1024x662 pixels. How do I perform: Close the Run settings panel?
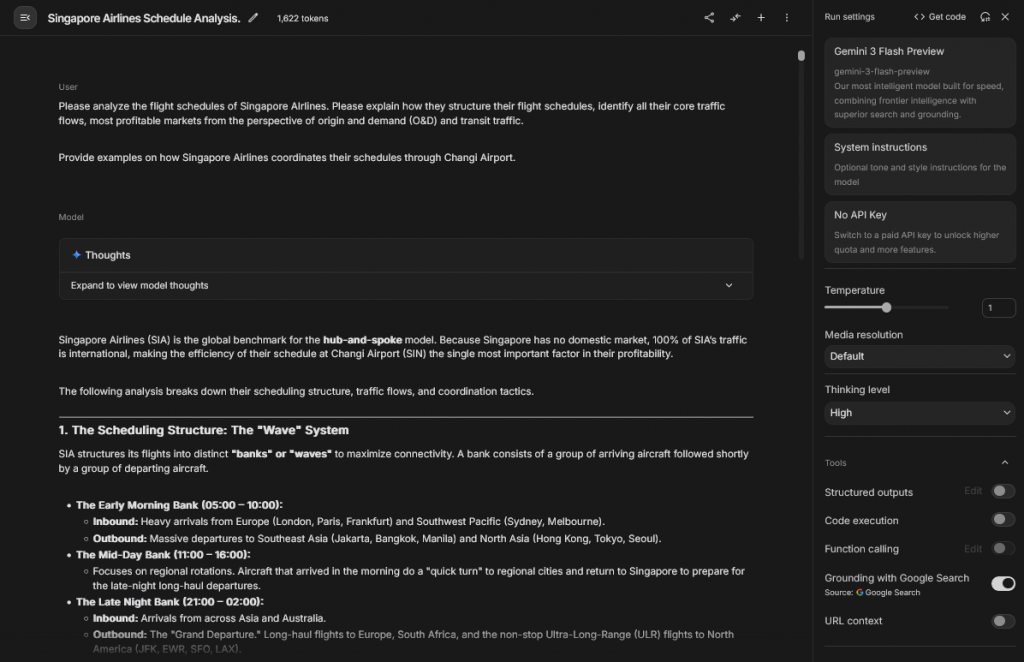point(1005,17)
